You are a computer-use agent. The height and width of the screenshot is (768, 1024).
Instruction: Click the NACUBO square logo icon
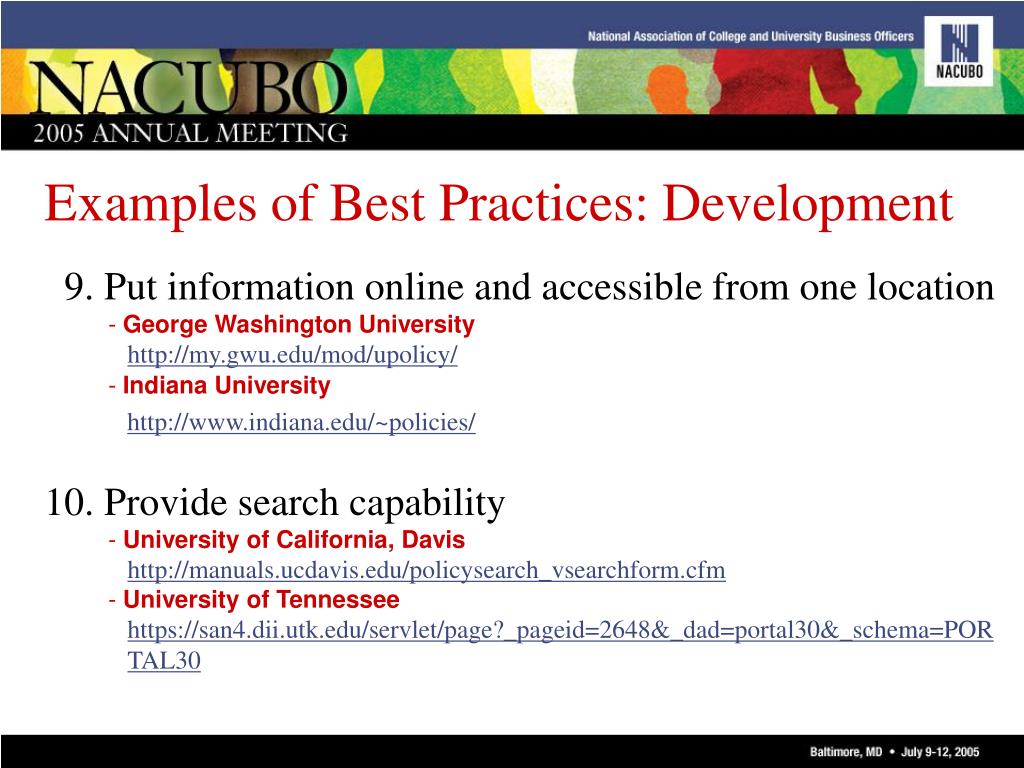point(959,50)
